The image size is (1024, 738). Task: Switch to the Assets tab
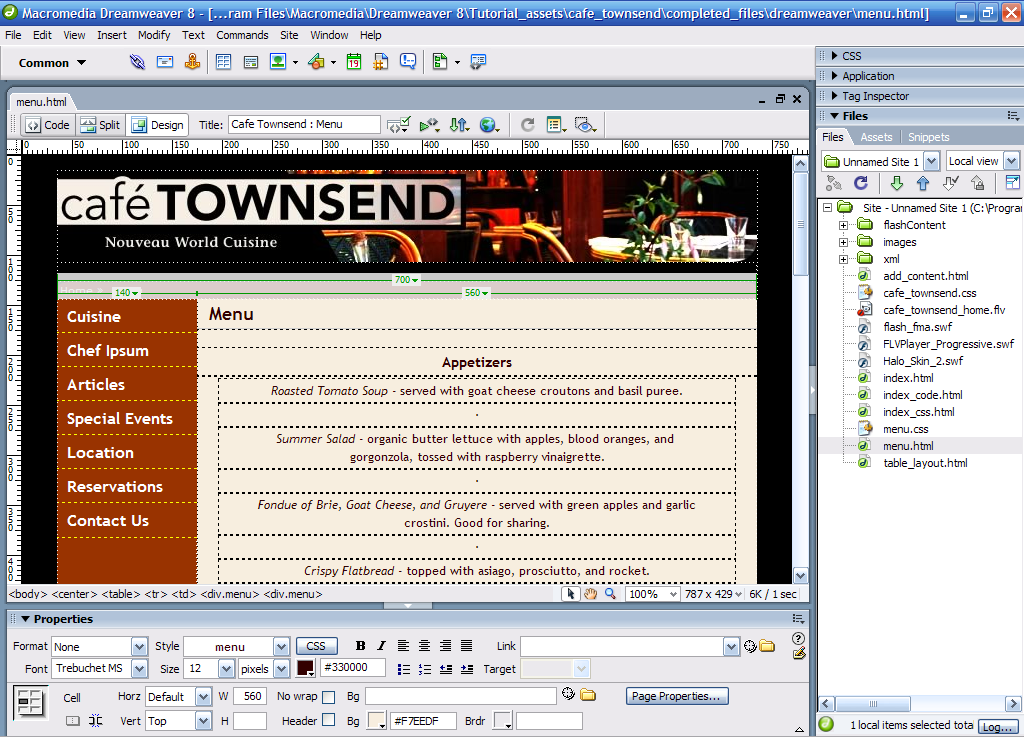point(876,137)
